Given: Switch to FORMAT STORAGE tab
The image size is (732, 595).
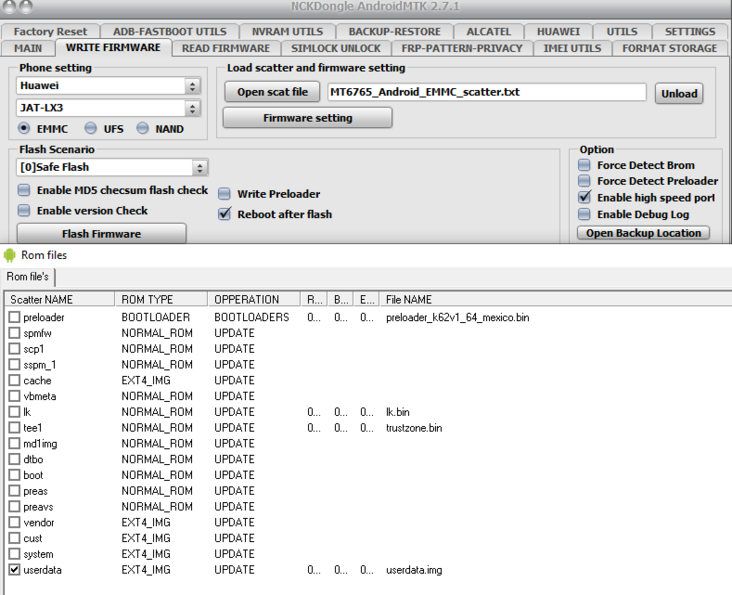Looking at the screenshot, I should pyautogui.click(x=669, y=48).
